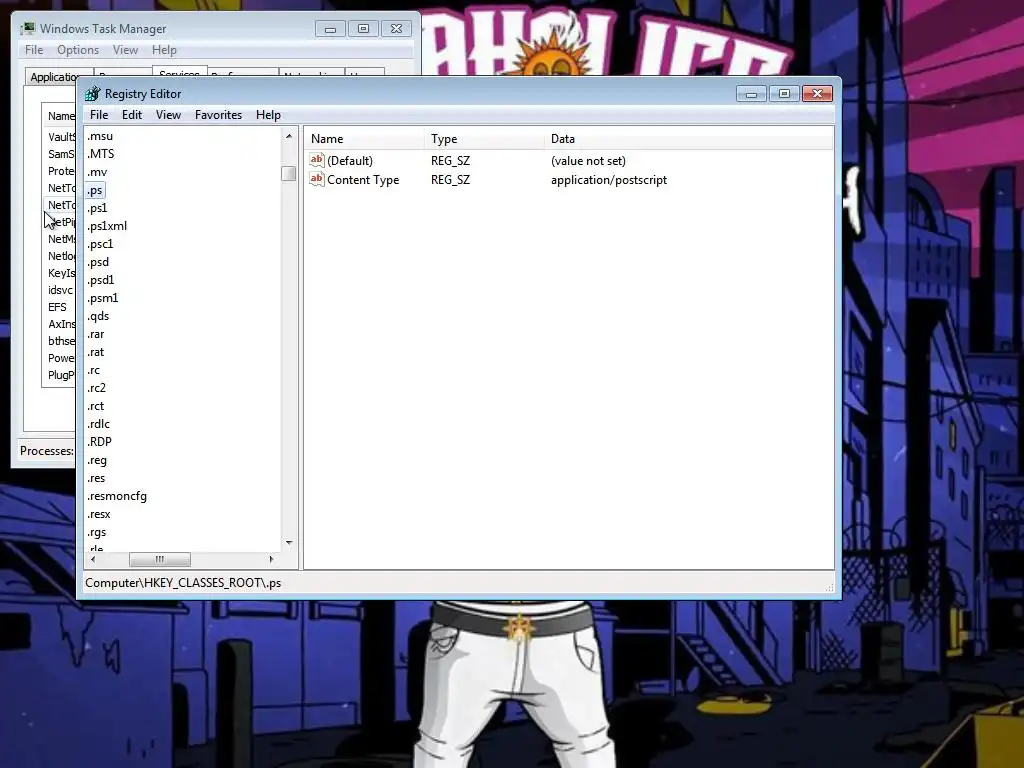1024x768 pixels.
Task: Click Task Manager's Name column header
Action: pyautogui.click(x=61, y=116)
